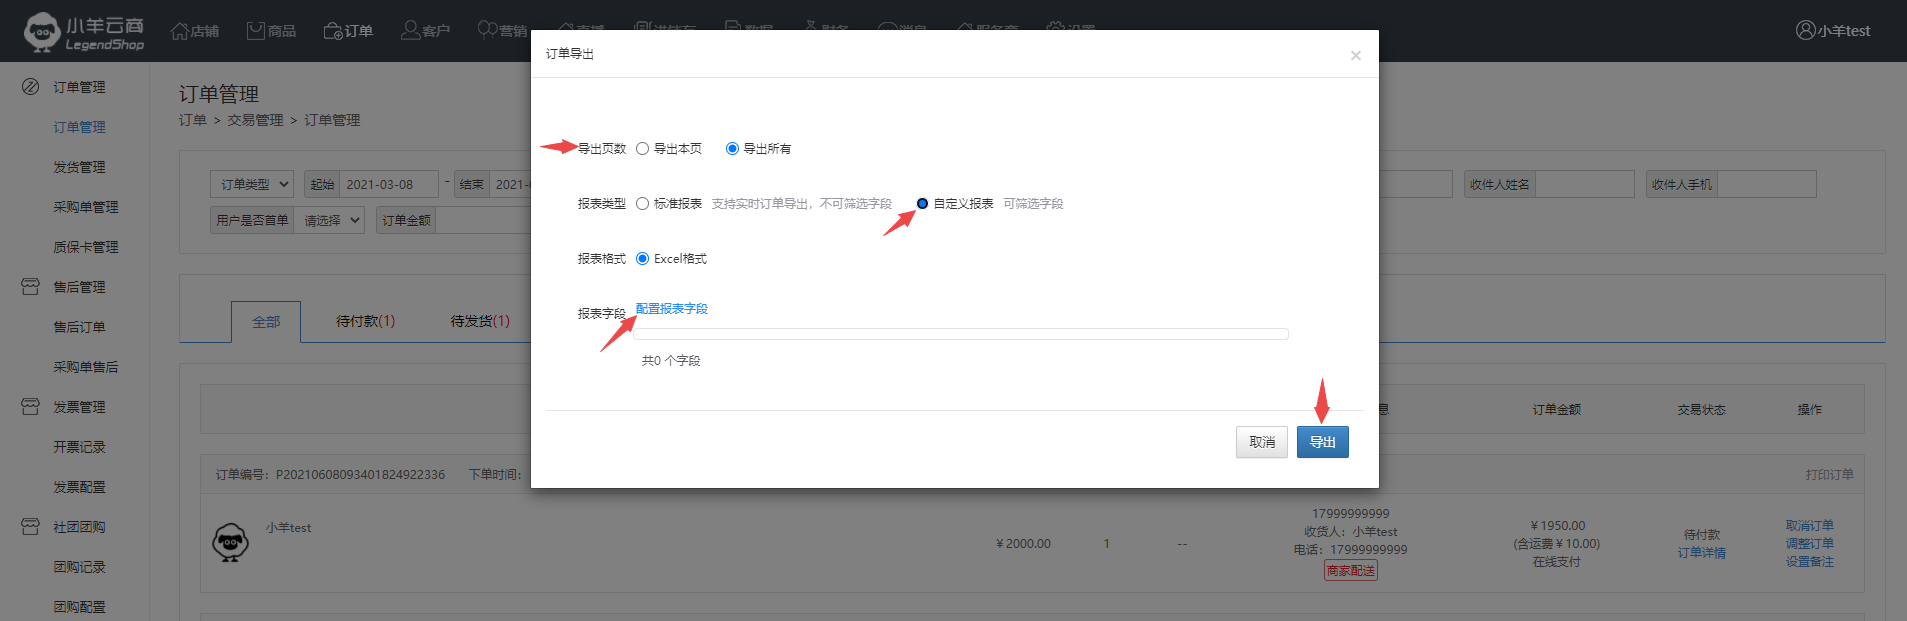
Task: Expand the 售后管理 sidebar section
Action: 79,287
